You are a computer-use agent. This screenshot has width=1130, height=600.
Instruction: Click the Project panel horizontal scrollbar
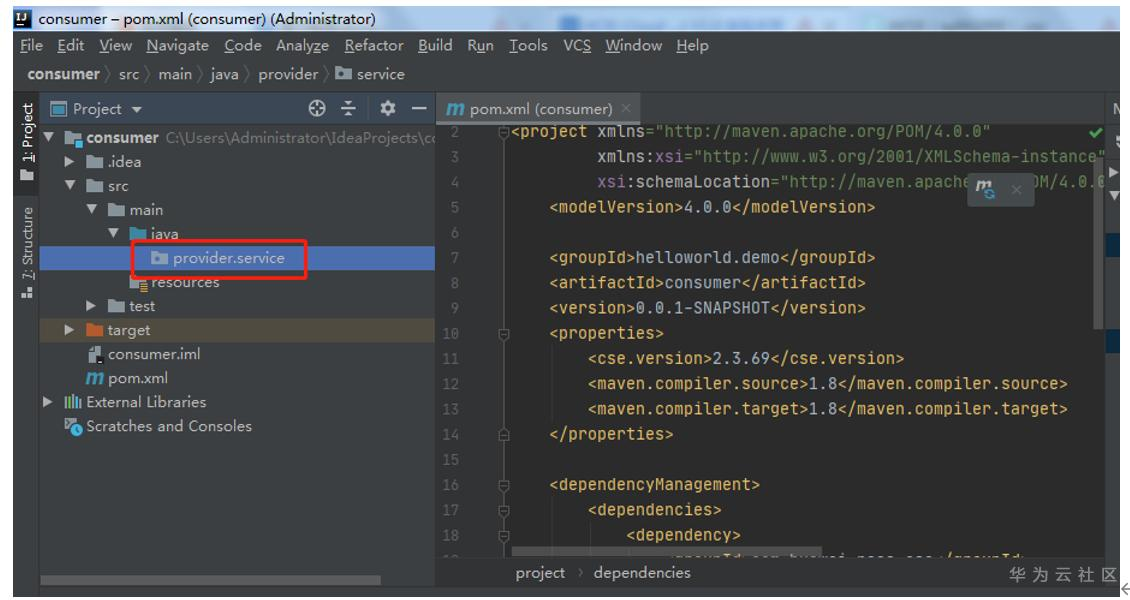210,580
